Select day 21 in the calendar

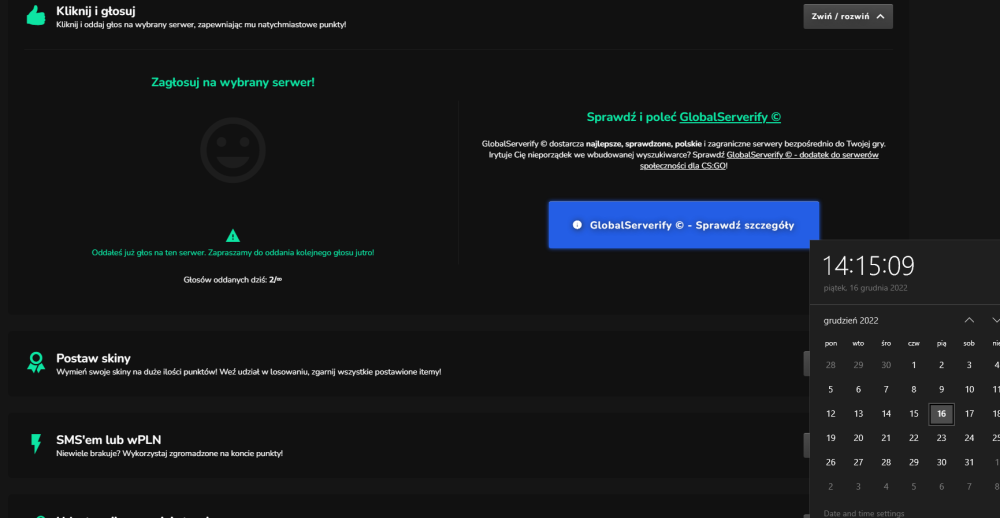point(886,438)
